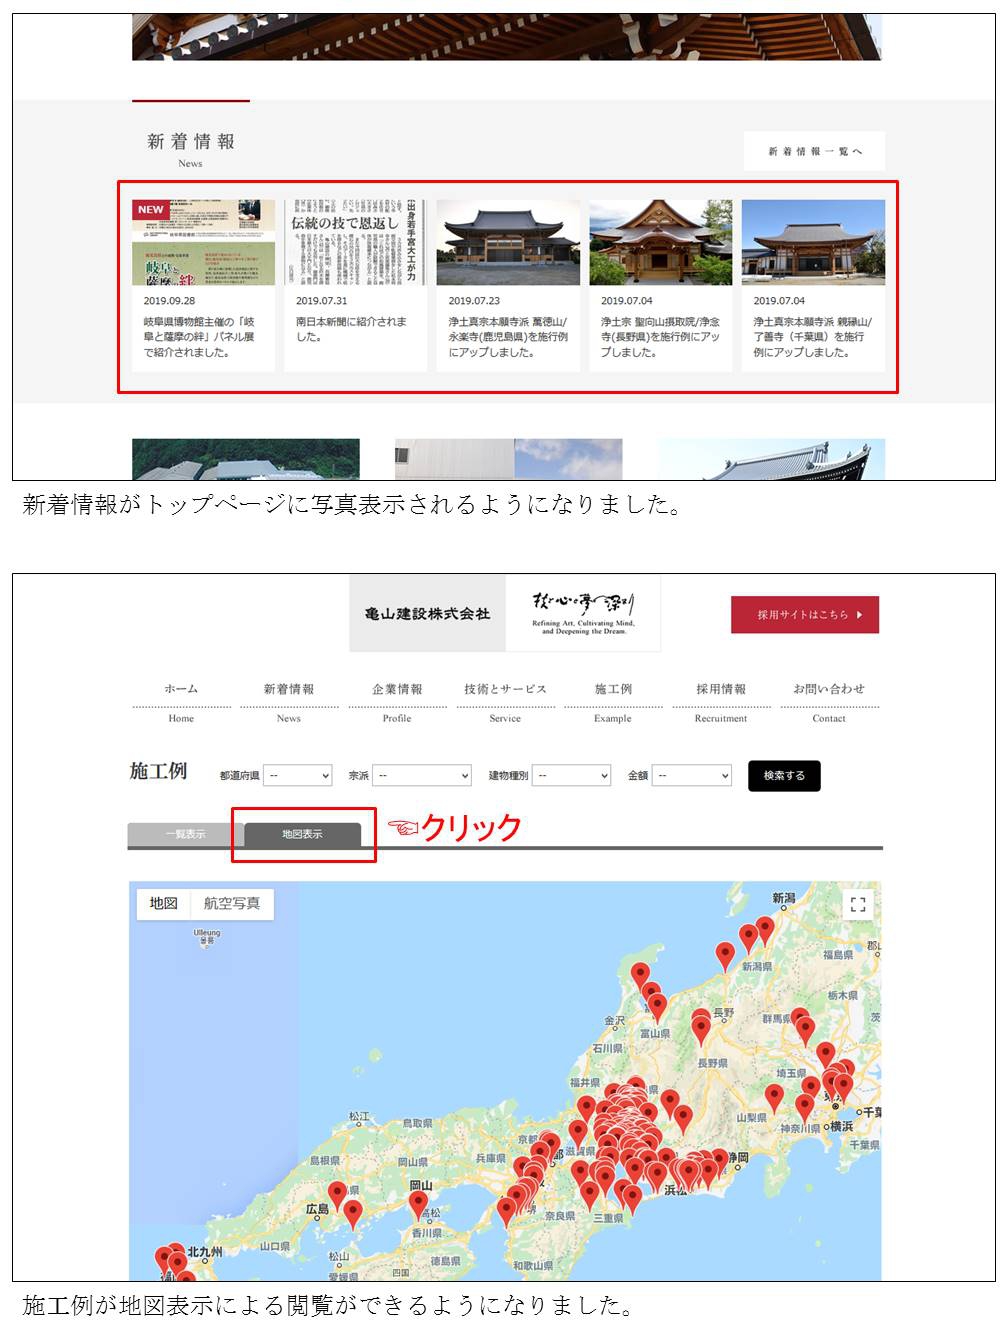The image size is (1008, 1344).
Task: Open the 金額 dropdown
Action: (x=693, y=775)
